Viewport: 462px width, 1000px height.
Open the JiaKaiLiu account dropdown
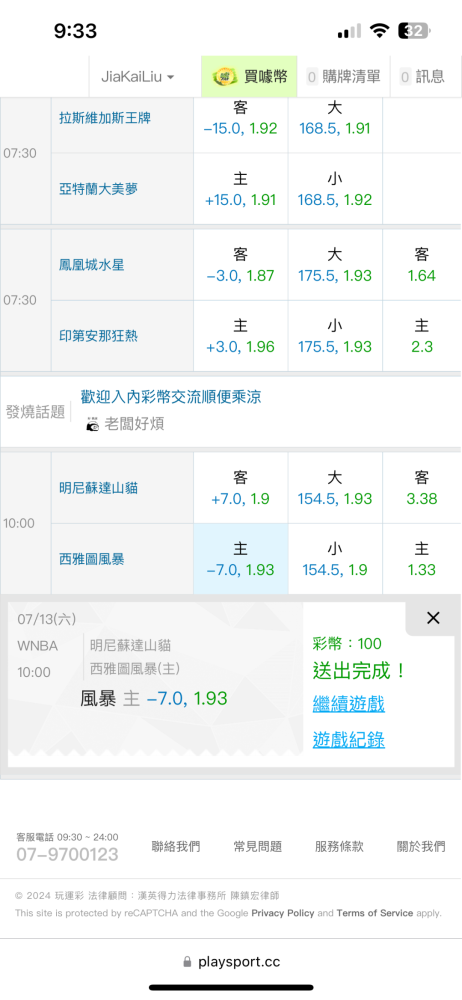click(x=137, y=77)
